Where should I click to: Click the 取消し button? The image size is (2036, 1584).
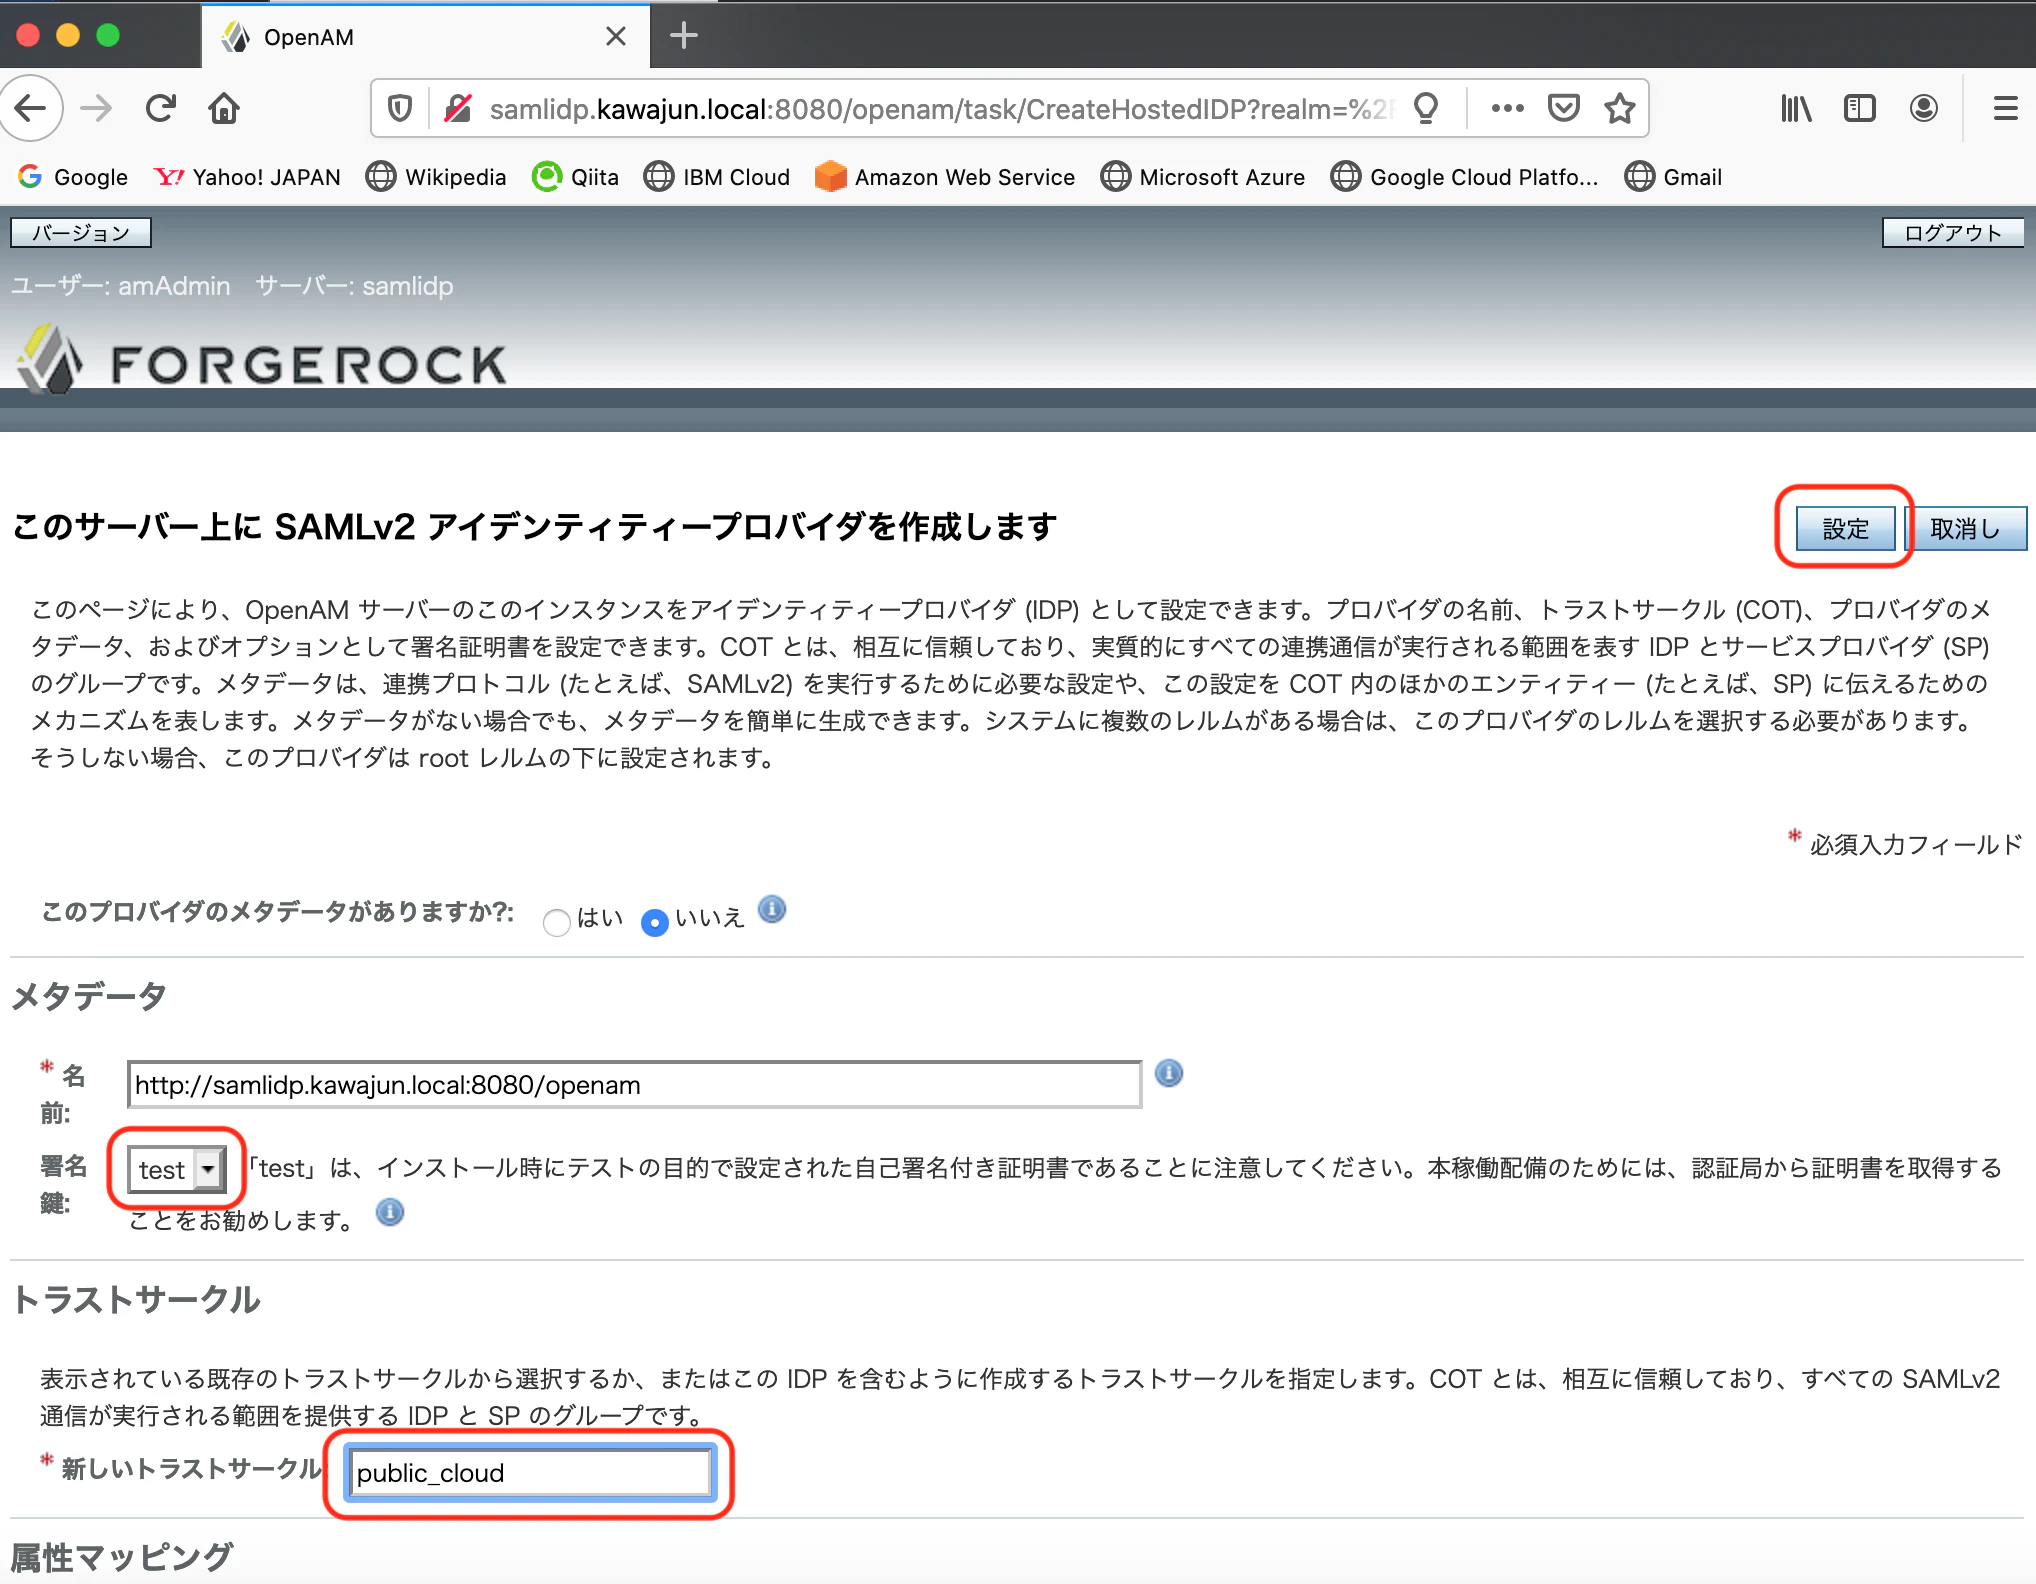(x=1966, y=528)
